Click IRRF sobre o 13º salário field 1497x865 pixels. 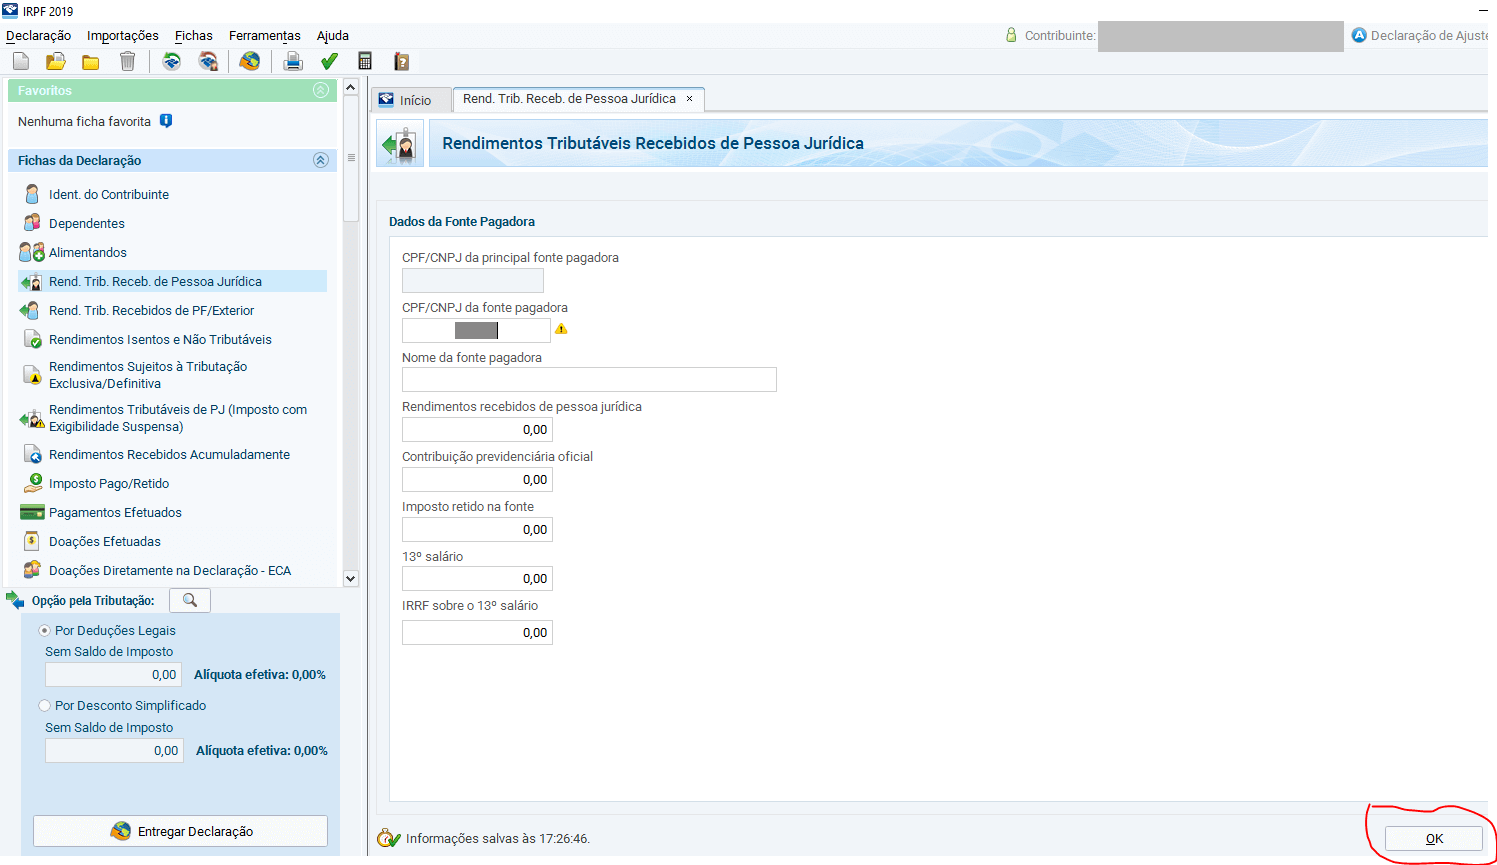[477, 633]
